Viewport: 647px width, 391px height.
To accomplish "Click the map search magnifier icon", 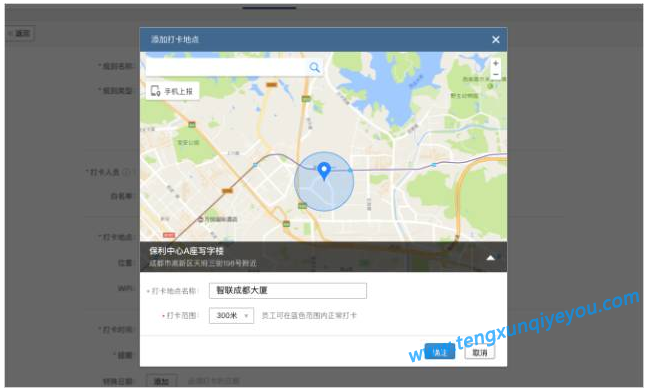I will coord(314,67).
